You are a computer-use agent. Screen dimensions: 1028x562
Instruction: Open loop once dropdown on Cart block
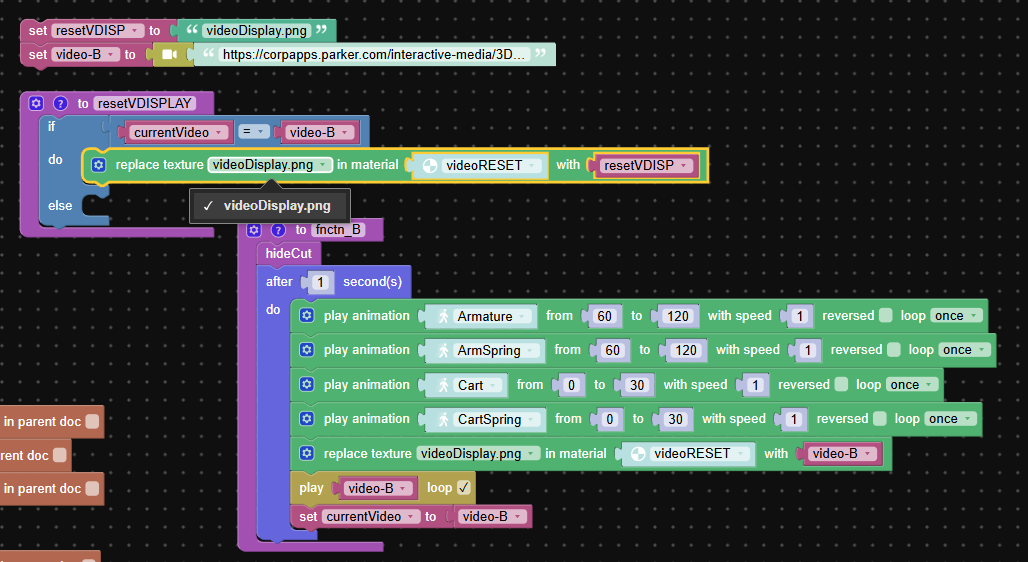(912, 384)
